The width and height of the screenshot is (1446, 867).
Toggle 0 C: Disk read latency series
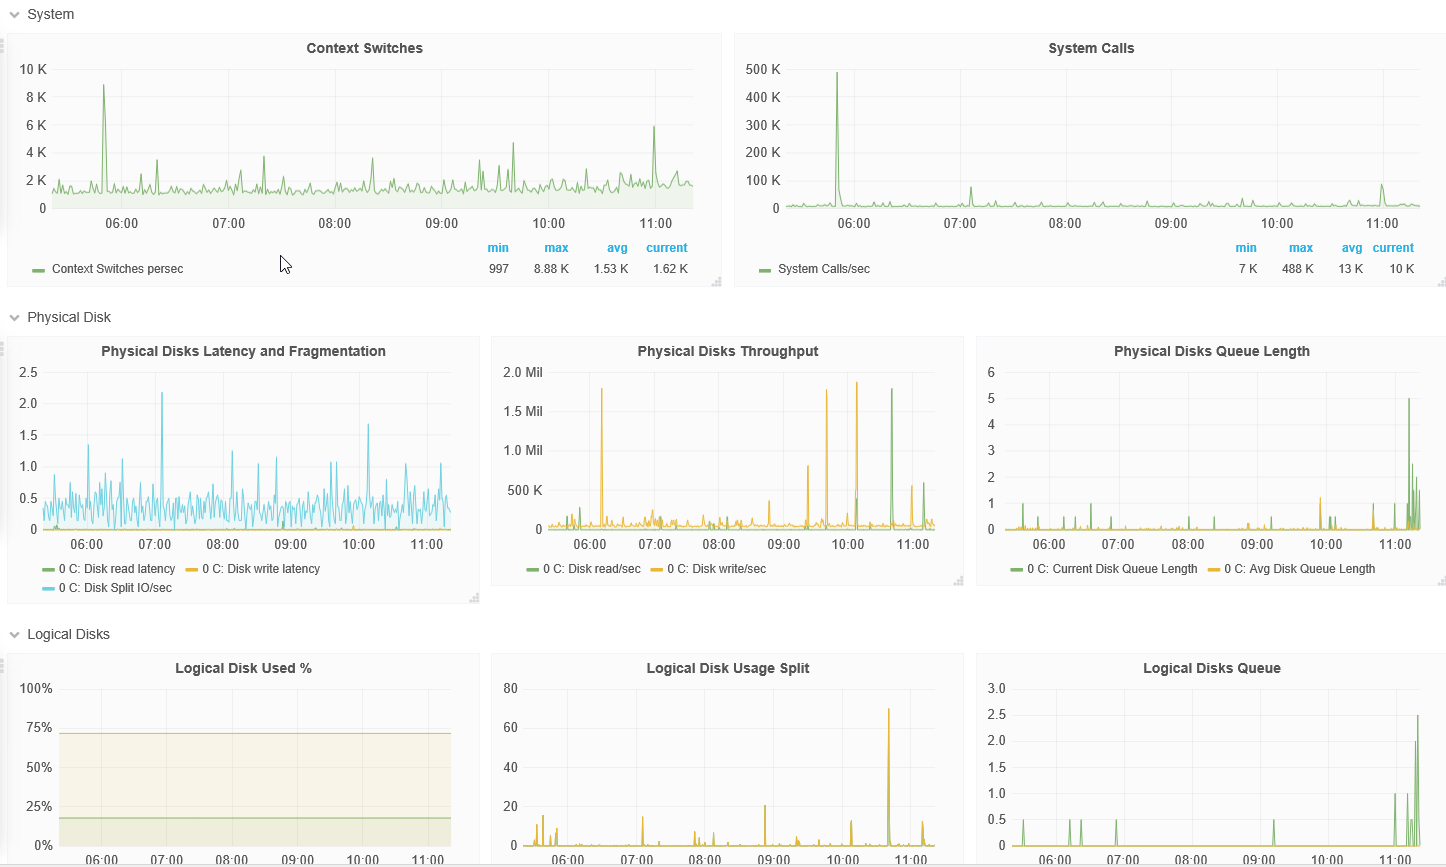pos(117,569)
